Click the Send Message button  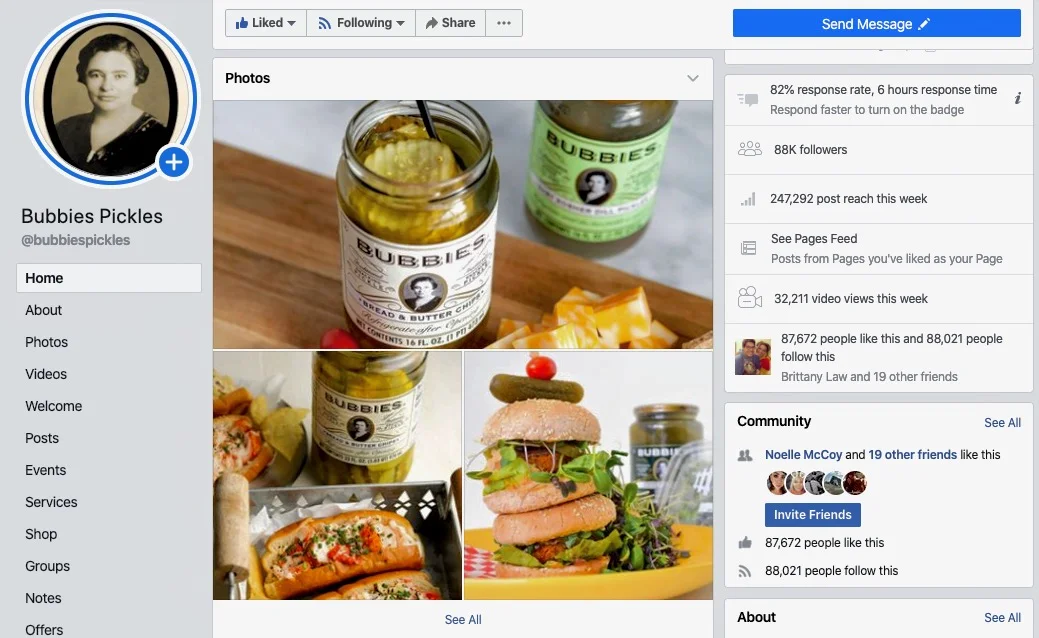(x=877, y=24)
